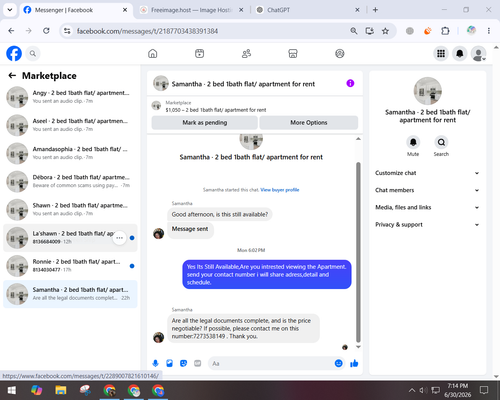Open the Aseel conversation
The height and width of the screenshot is (400, 500).
click(70, 125)
